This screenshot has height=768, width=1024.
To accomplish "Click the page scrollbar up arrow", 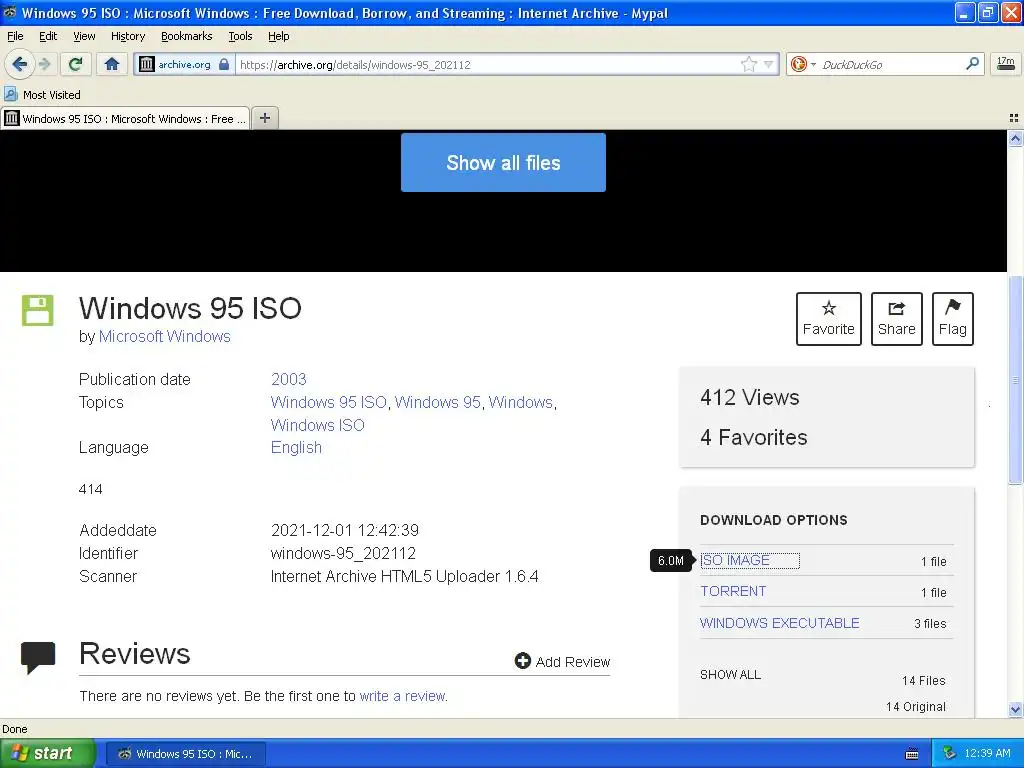I will point(1015,138).
